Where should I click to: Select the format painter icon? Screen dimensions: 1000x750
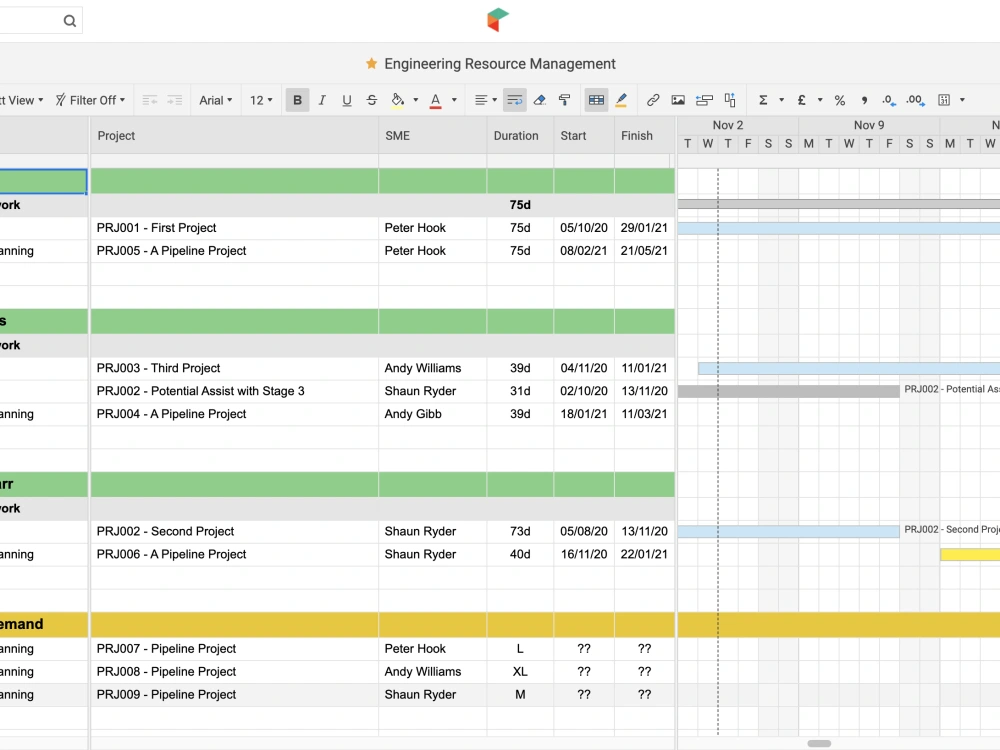click(x=564, y=100)
